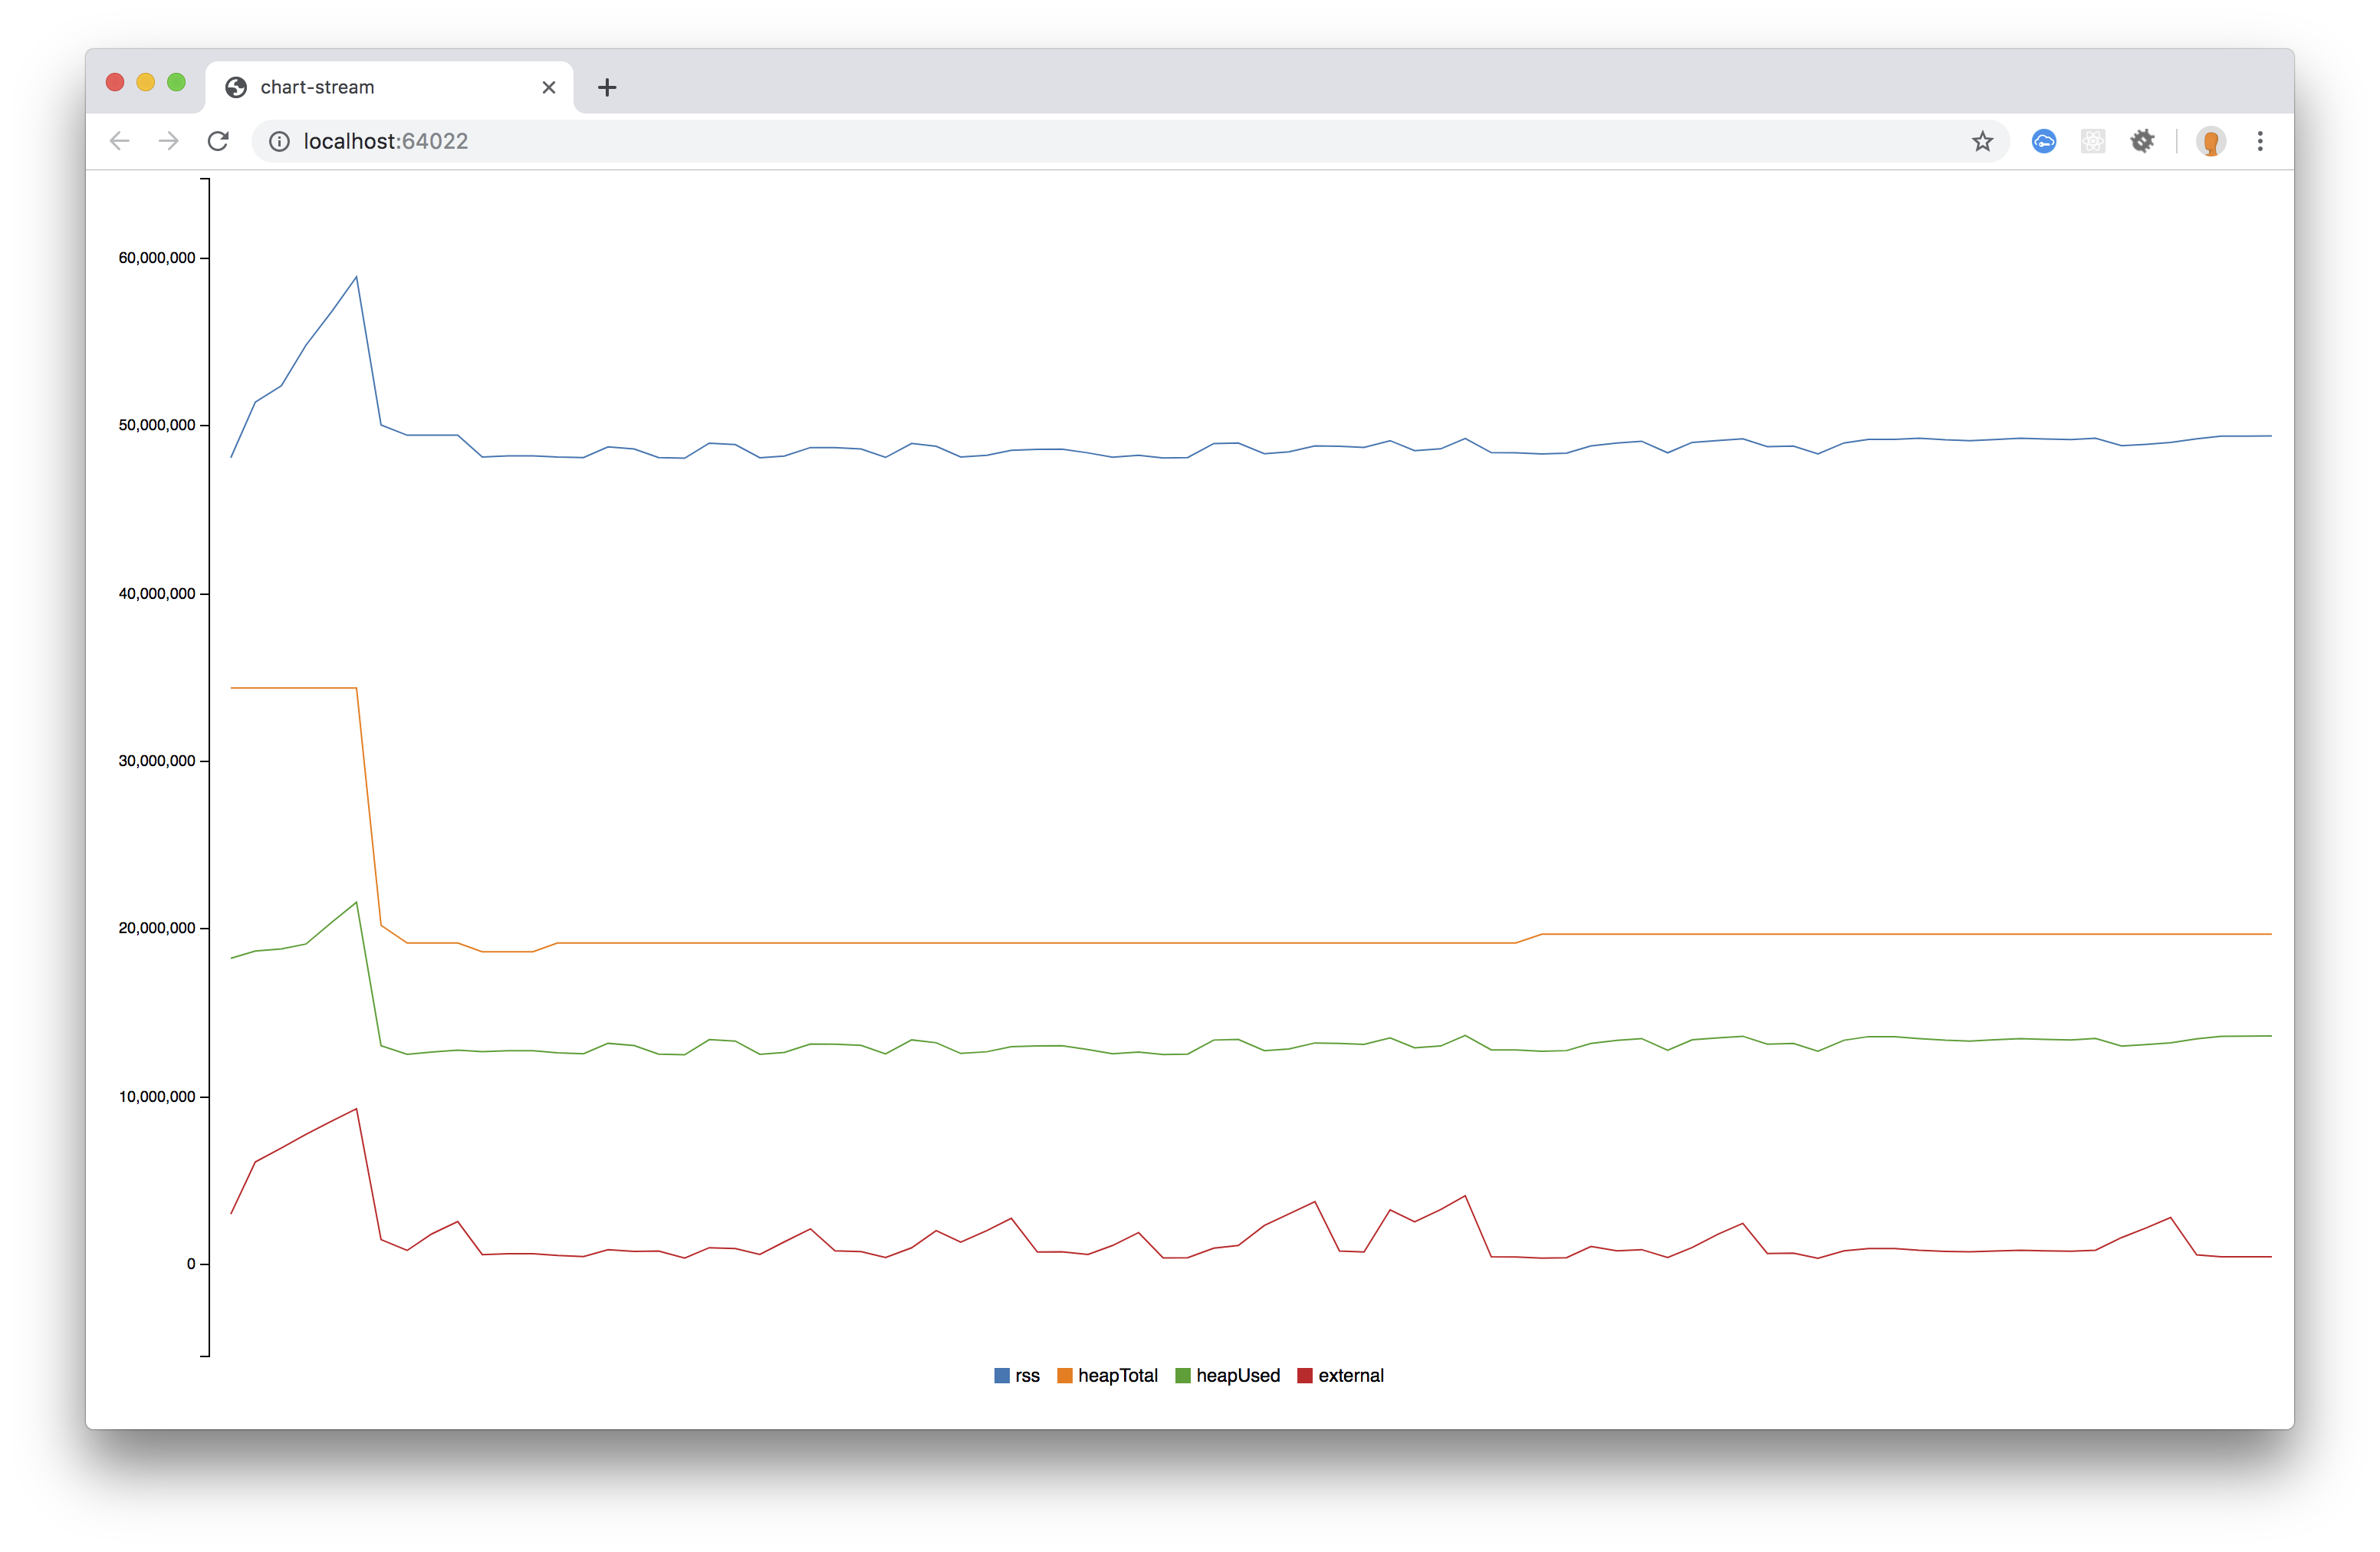
Task: Click the globe favicon on the tab
Action: [236, 87]
